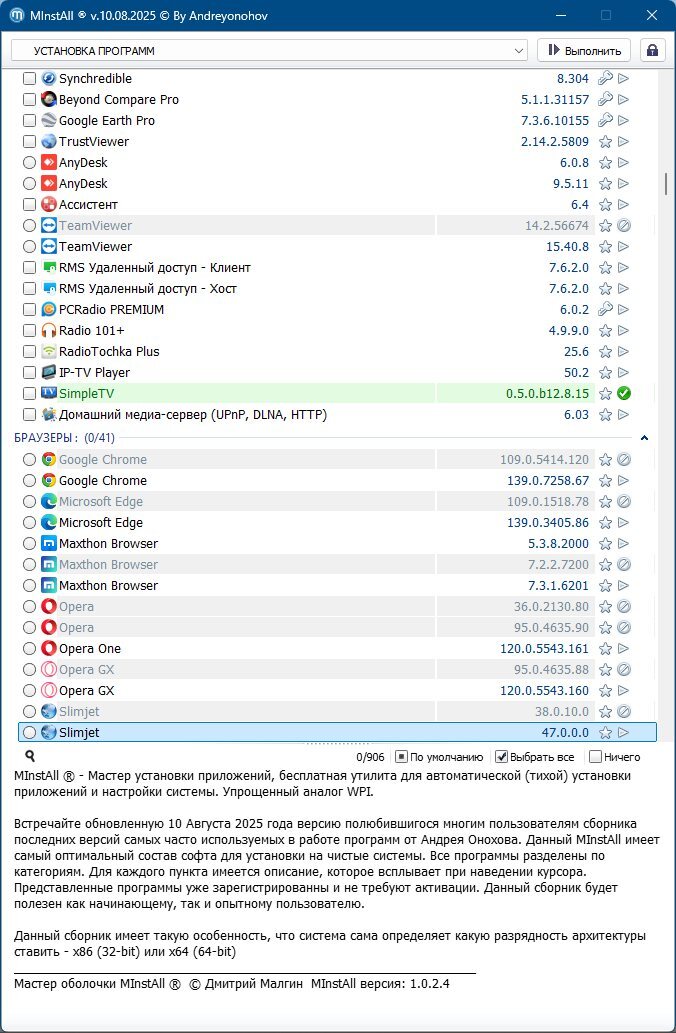Select the Slimjet 47.0.0.0 row
The height and width of the screenshot is (1033, 676).
tap(337, 732)
